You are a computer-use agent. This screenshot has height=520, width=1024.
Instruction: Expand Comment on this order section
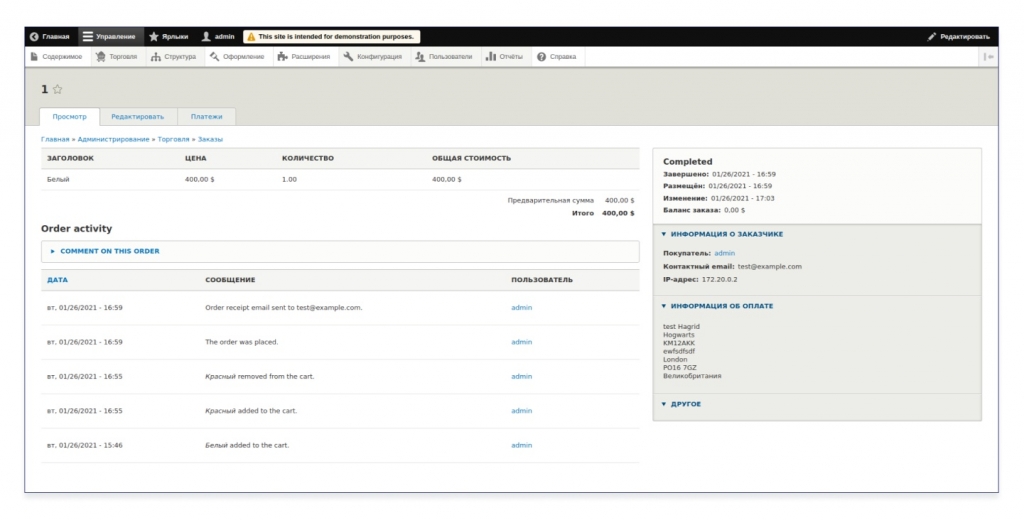click(x=110, y=251)
